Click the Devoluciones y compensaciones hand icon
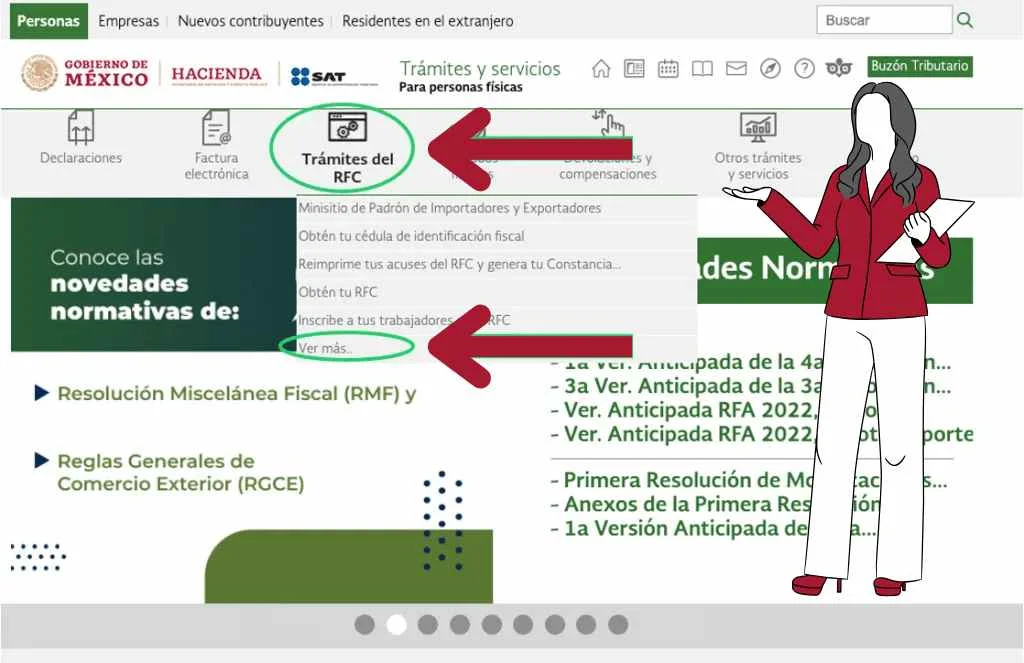 [608, 123]
